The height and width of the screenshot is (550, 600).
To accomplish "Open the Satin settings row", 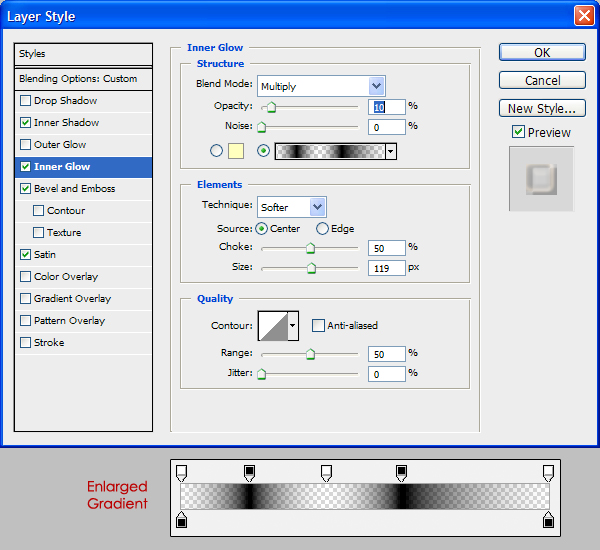I will point(83,255).
